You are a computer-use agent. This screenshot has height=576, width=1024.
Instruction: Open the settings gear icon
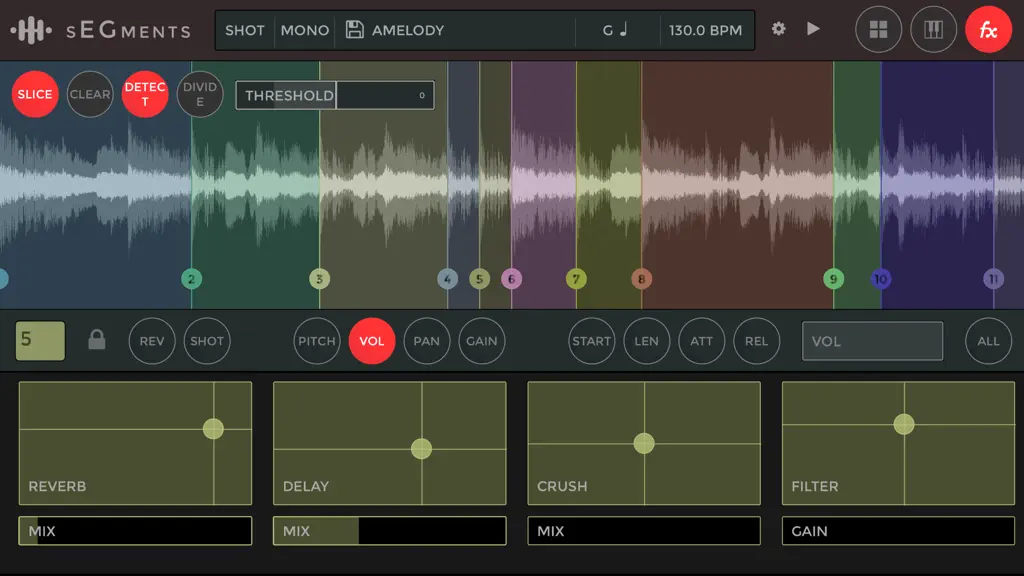click(x=778, y=29)
